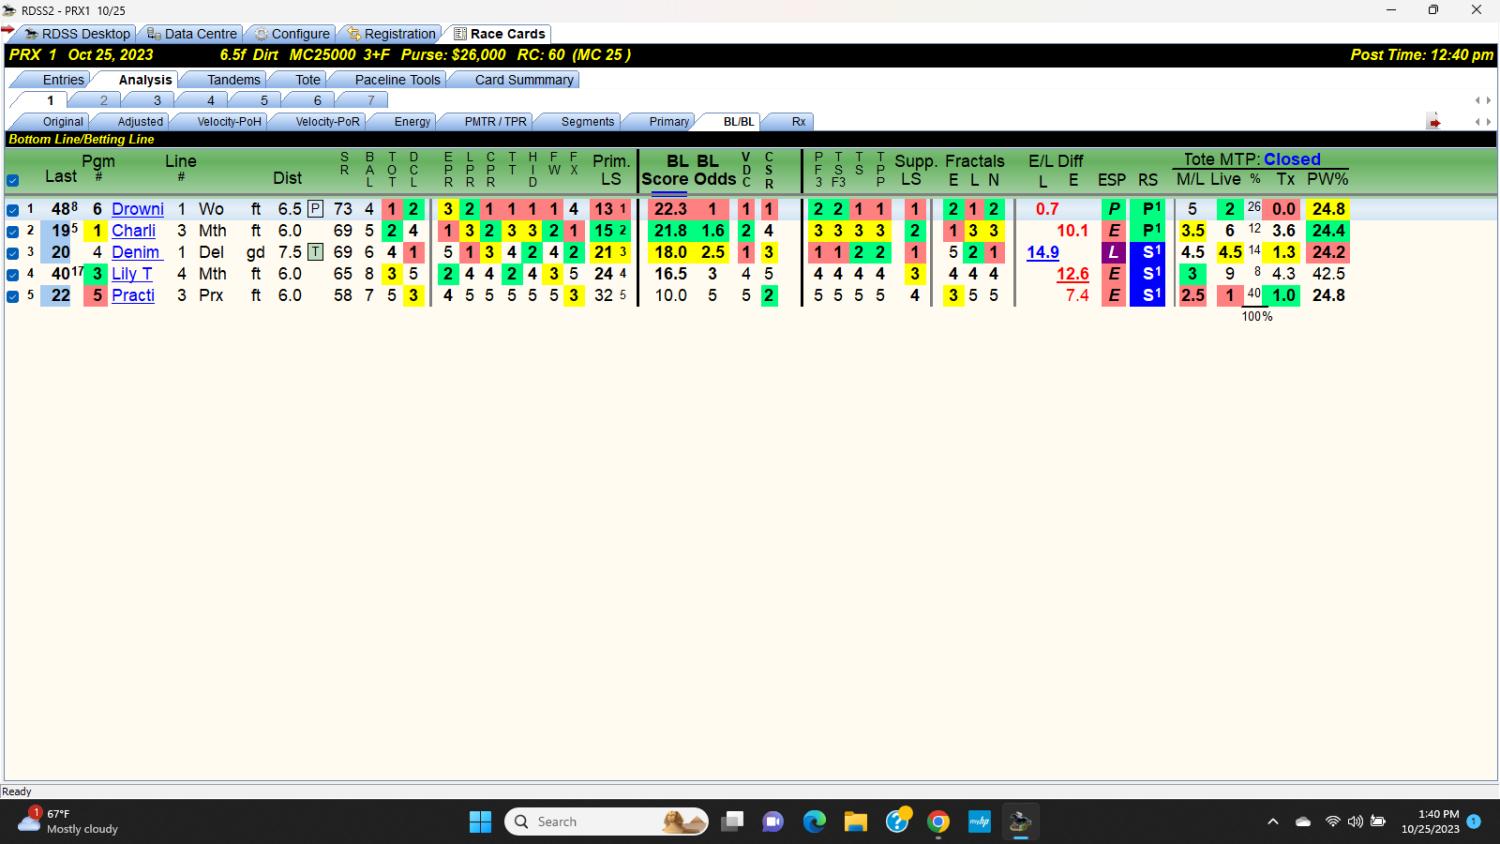
Task: Open horse link Practi
Action: coord(132,296)
